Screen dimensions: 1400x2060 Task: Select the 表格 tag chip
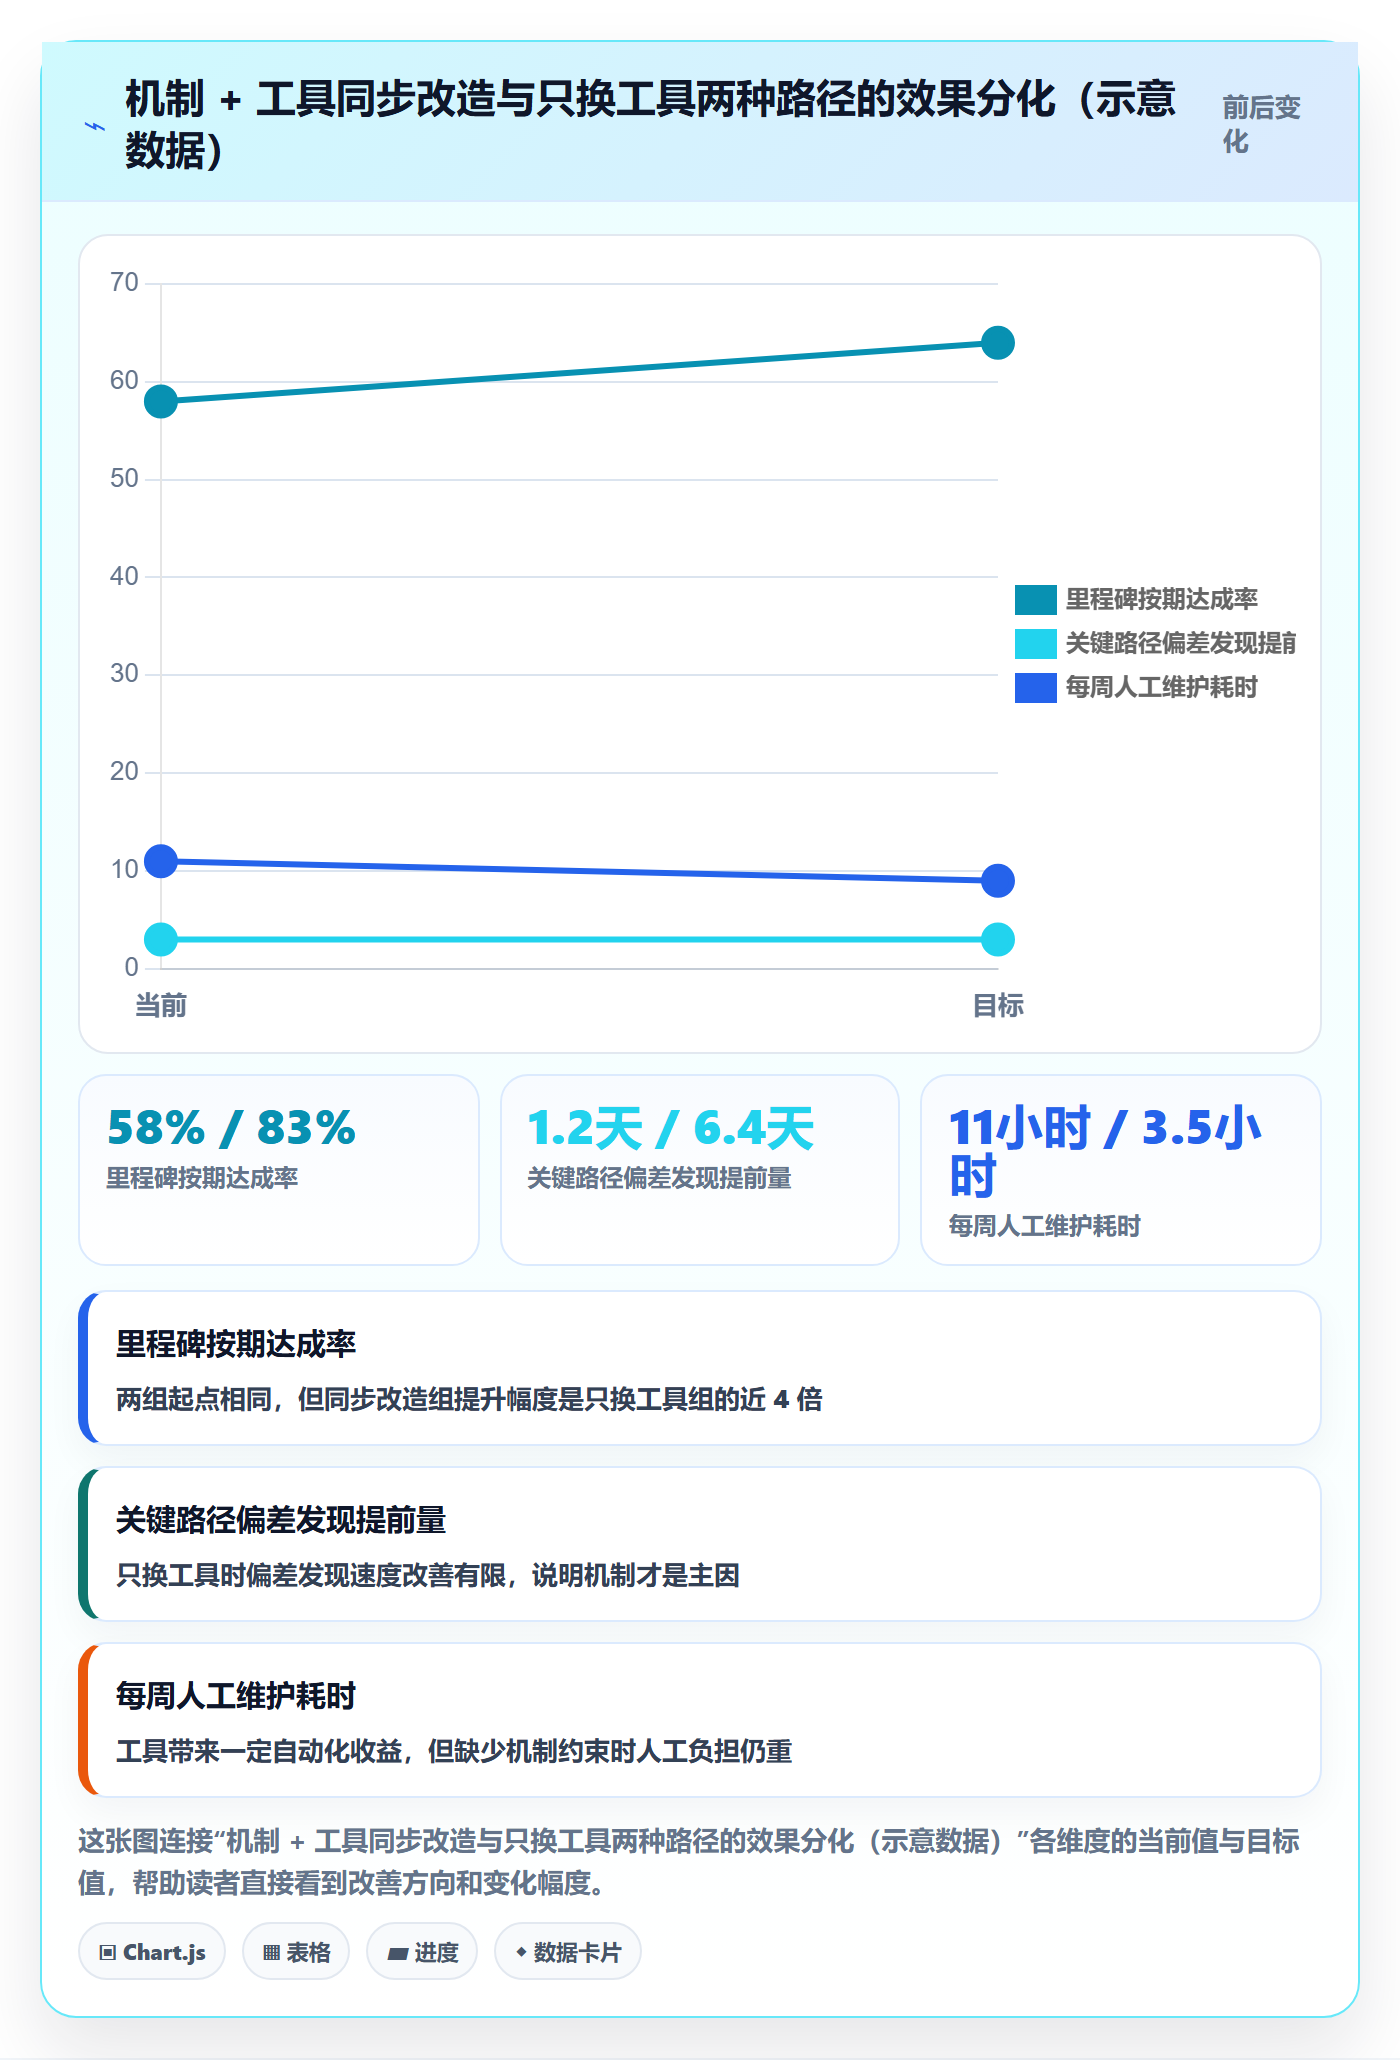pos(296,1951)
